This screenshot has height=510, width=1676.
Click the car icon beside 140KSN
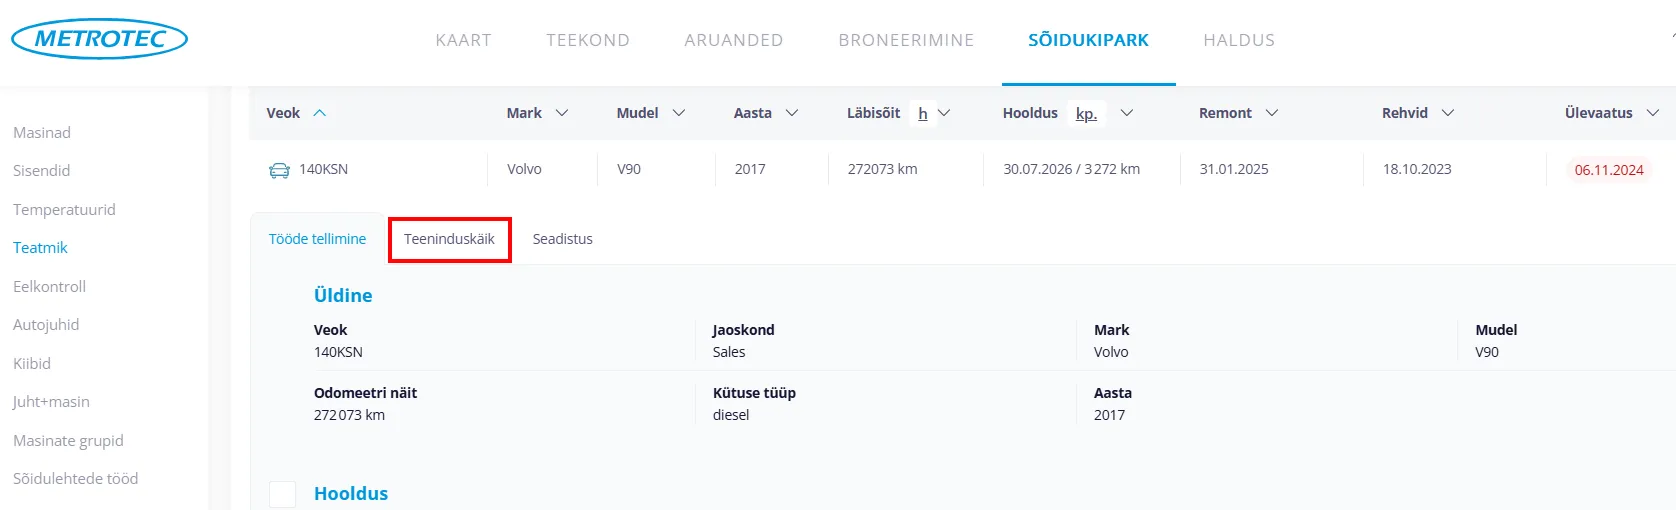(x=279, y=170)
